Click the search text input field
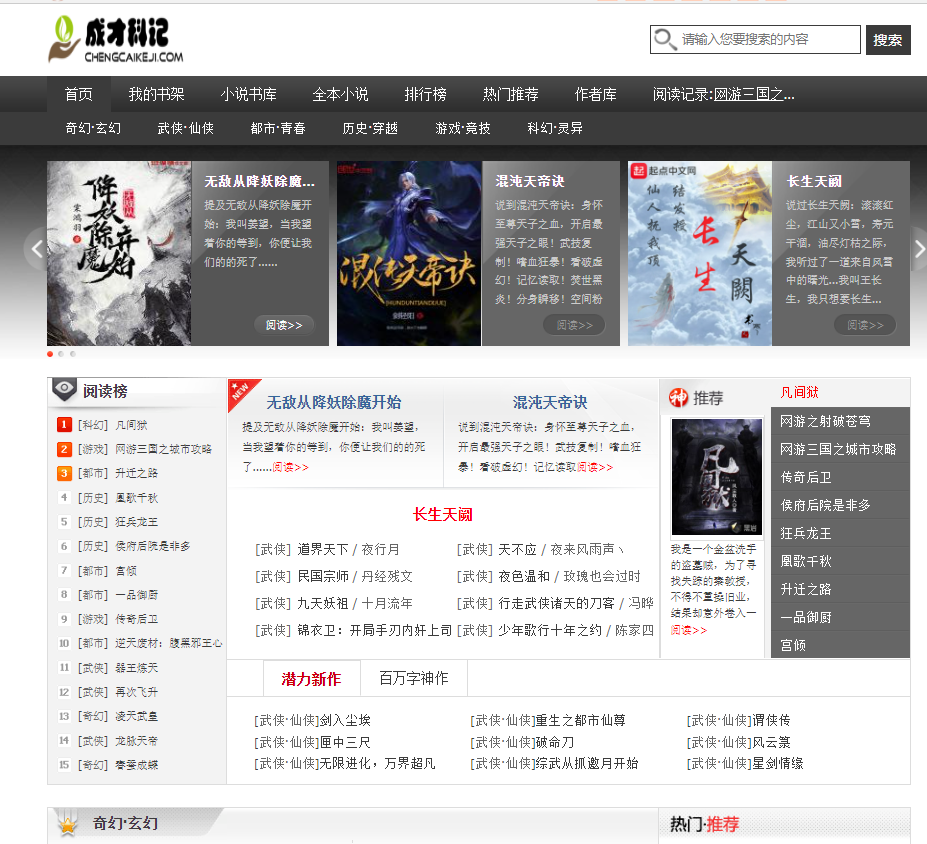 tap(768, 40)
